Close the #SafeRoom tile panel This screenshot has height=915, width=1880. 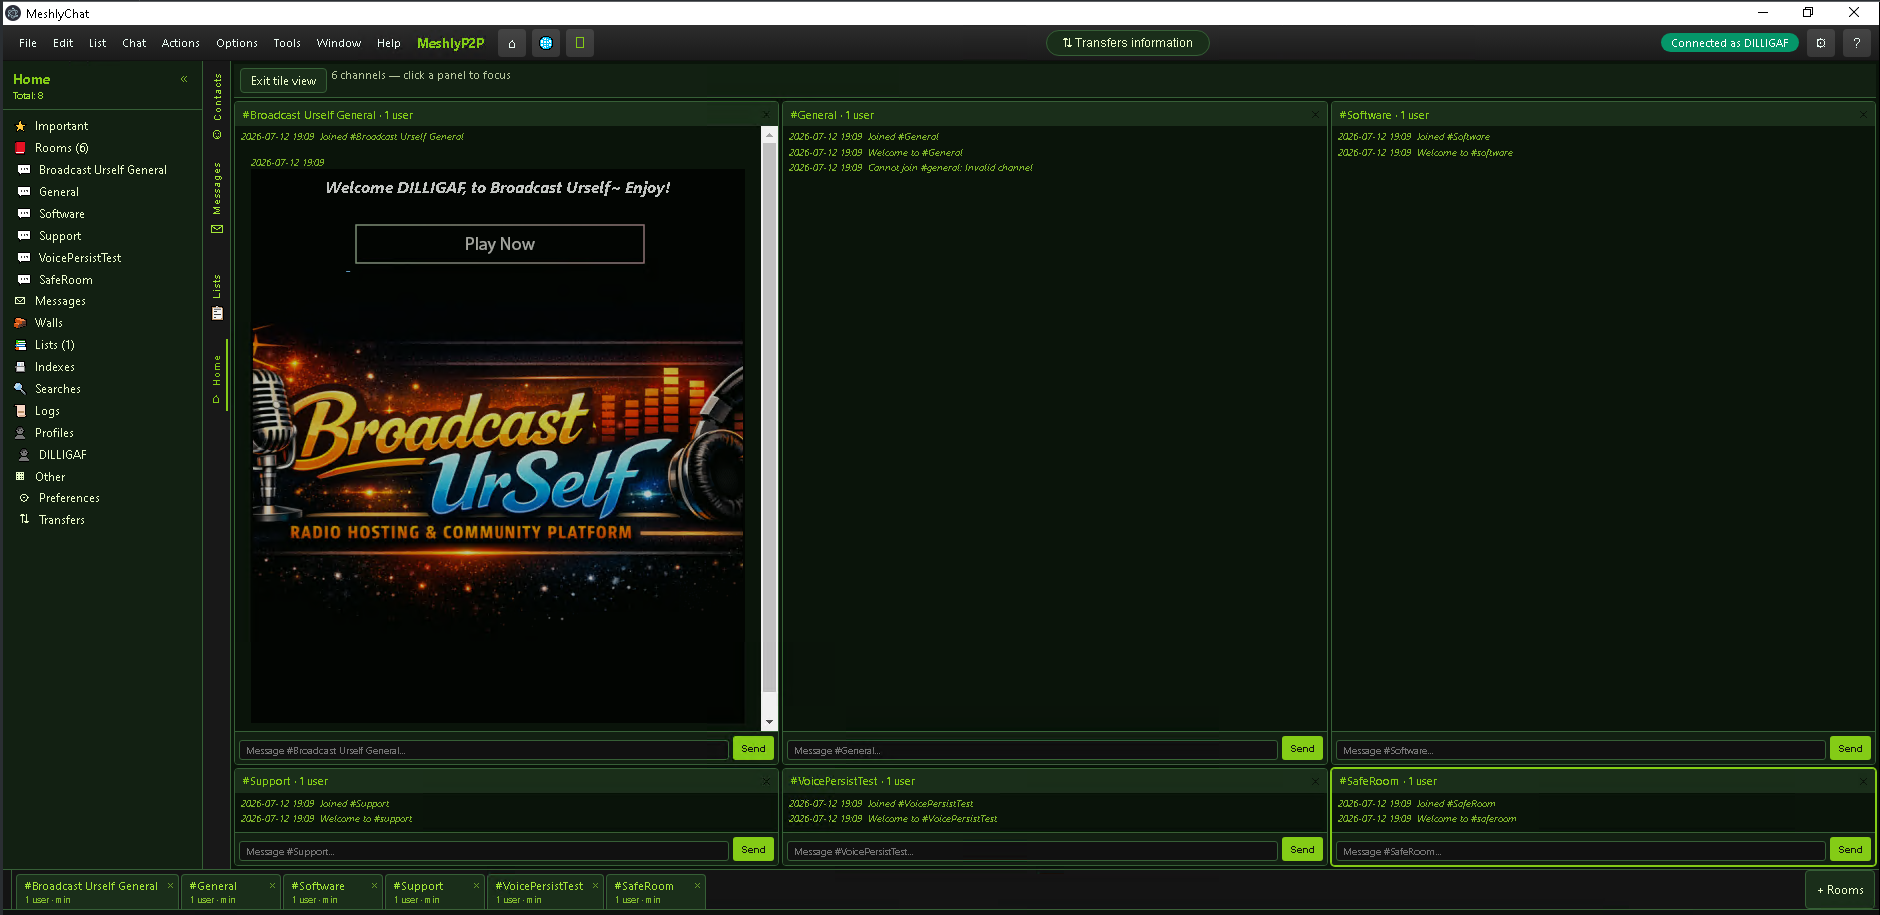coord(1863,781)
